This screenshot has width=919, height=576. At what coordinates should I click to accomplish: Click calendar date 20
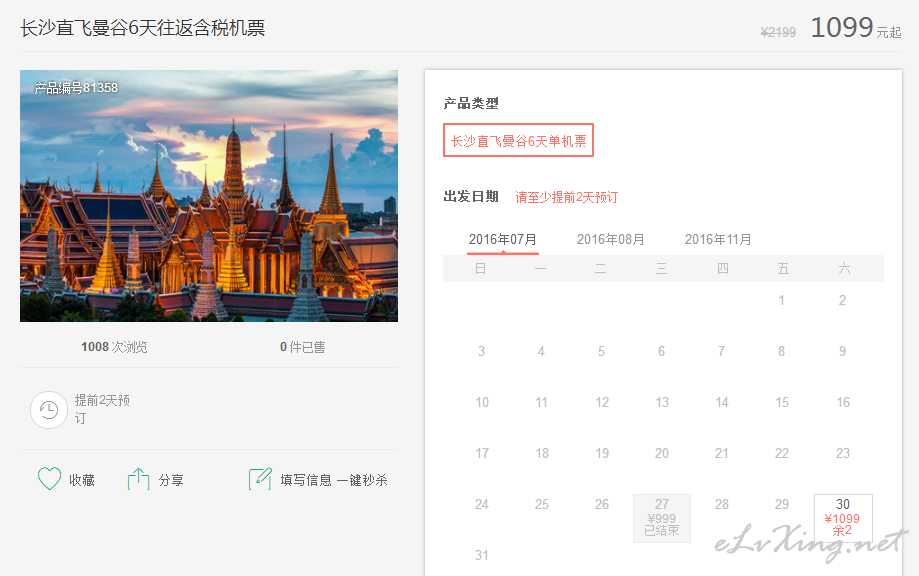662,454
